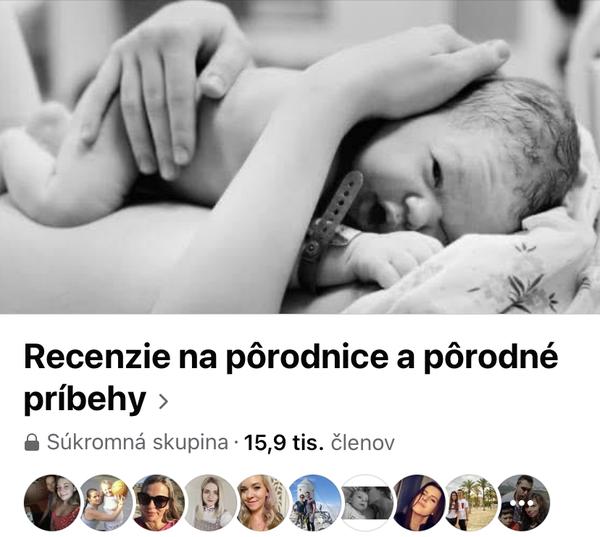This screenshot has width=600, height=537.
Task: Open eighth avatar of dark-haired woman
Action: tap(419, 503)
